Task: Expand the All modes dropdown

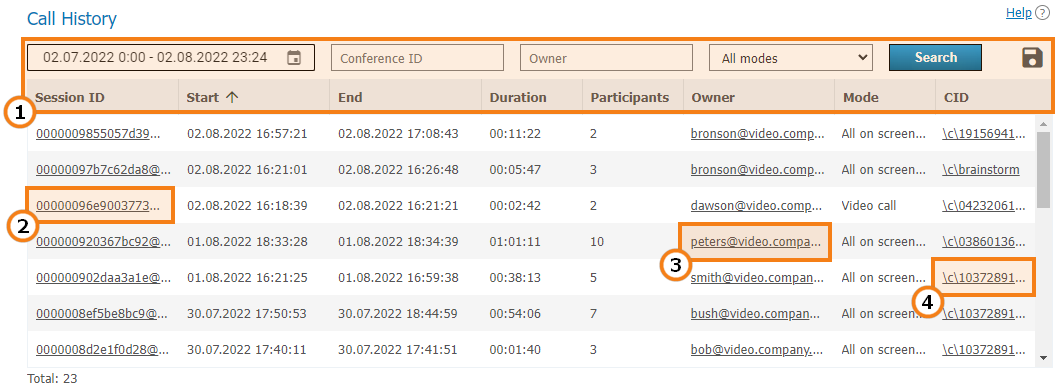Action: point(791,58)
